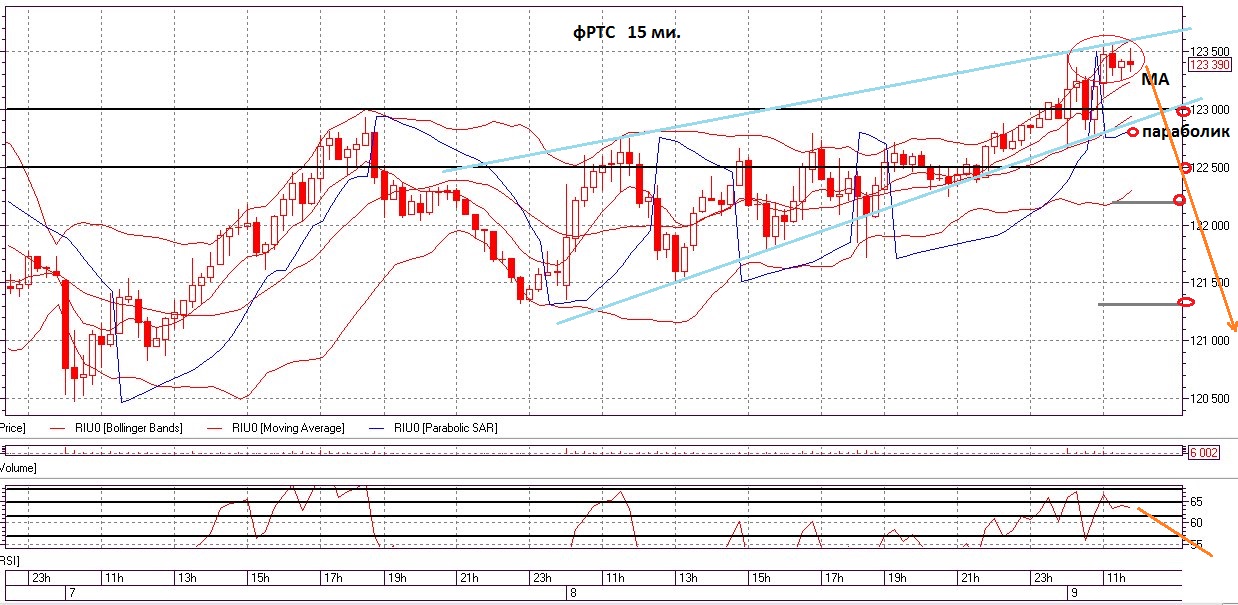The height and width of the screenshot is (605, 1238).
Task: Select day 9 on the date axis
Action: (x=1072, y=592)
